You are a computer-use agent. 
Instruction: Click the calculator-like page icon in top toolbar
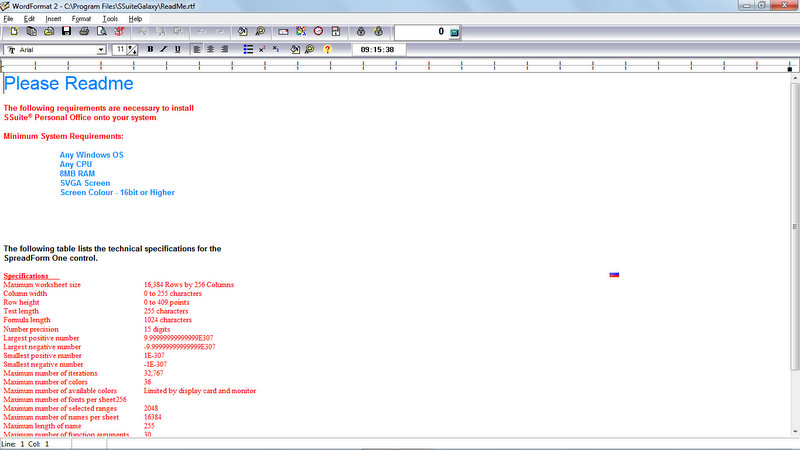click(336, 32)
